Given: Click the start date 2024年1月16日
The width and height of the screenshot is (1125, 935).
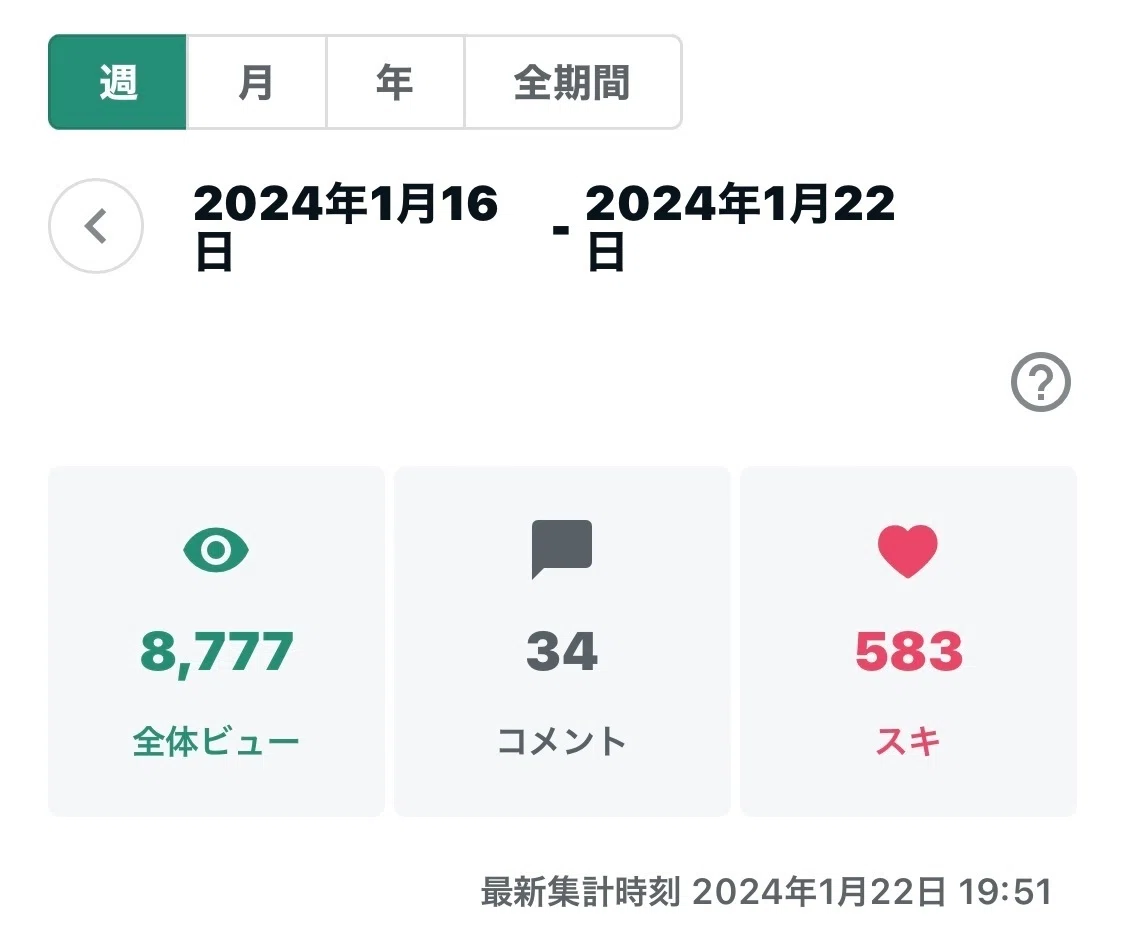Looking at the screenshot, I should (x=345, y=227).
